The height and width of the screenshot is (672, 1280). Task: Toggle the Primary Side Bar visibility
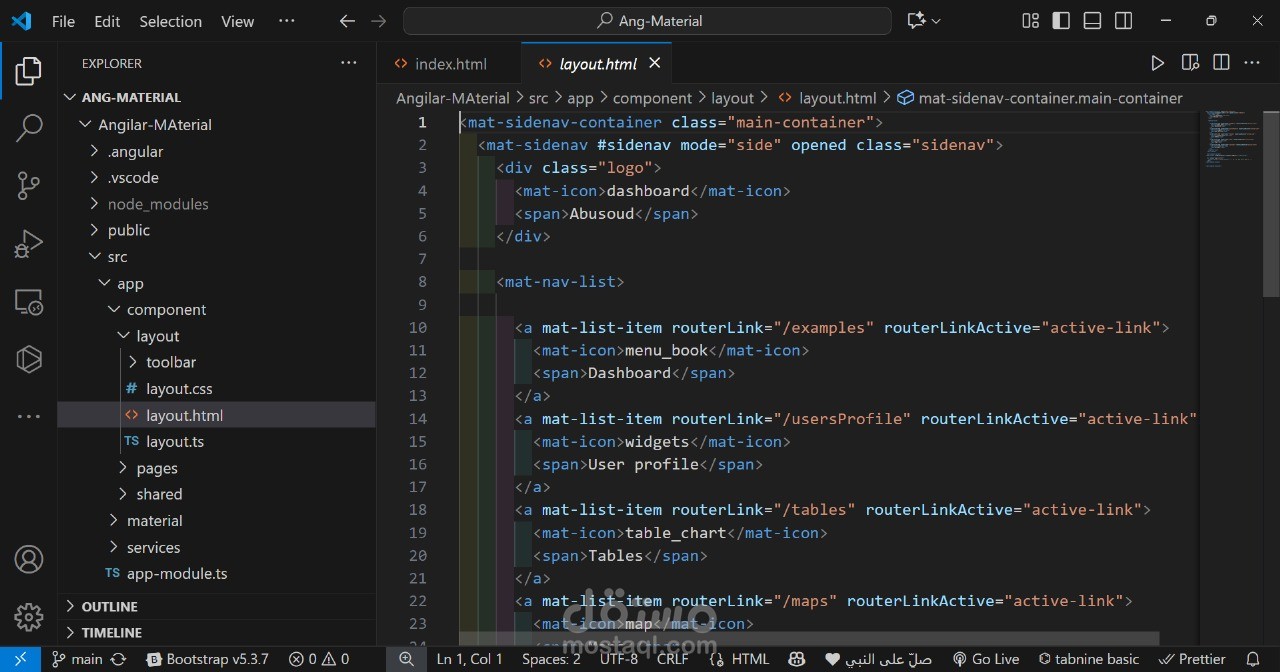click(x=1061, y=21)
